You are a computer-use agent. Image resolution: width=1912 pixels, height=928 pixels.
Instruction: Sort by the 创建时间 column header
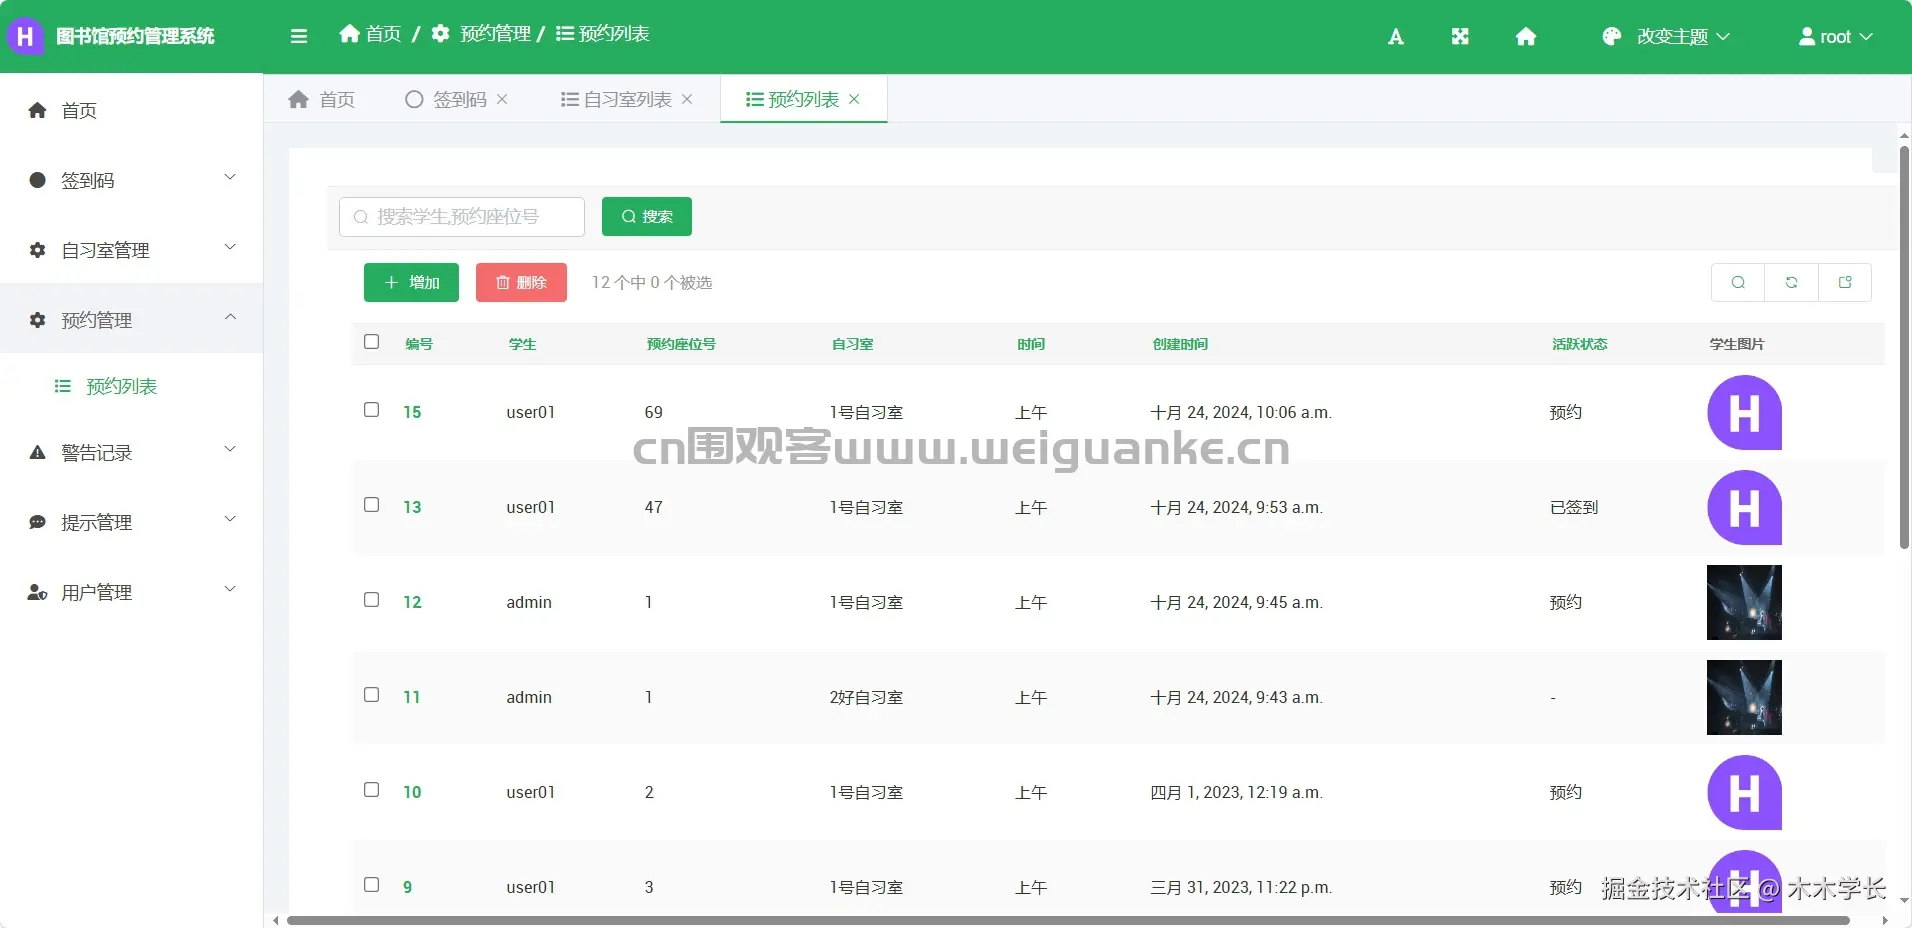pos(1180,344)
